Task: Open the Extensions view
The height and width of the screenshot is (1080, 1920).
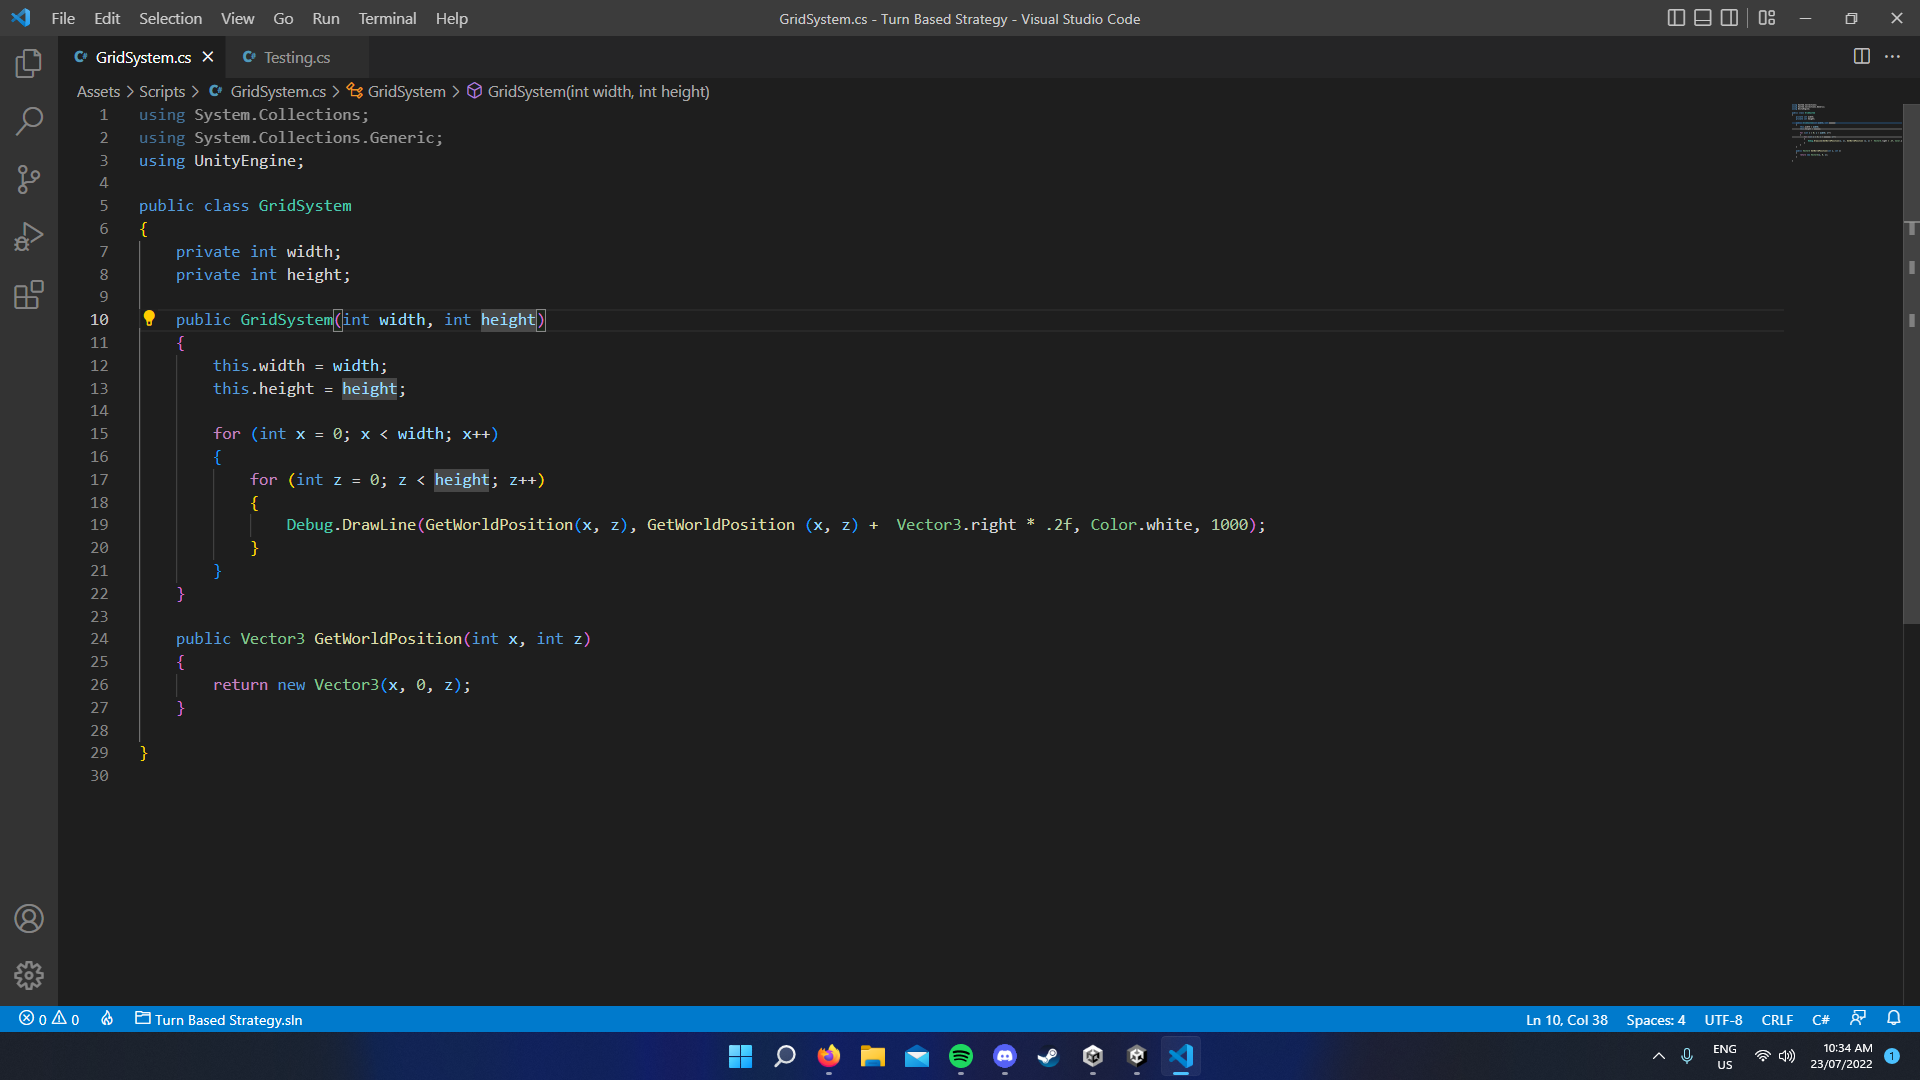Action: pyautogui.click(x=29, y=295)
